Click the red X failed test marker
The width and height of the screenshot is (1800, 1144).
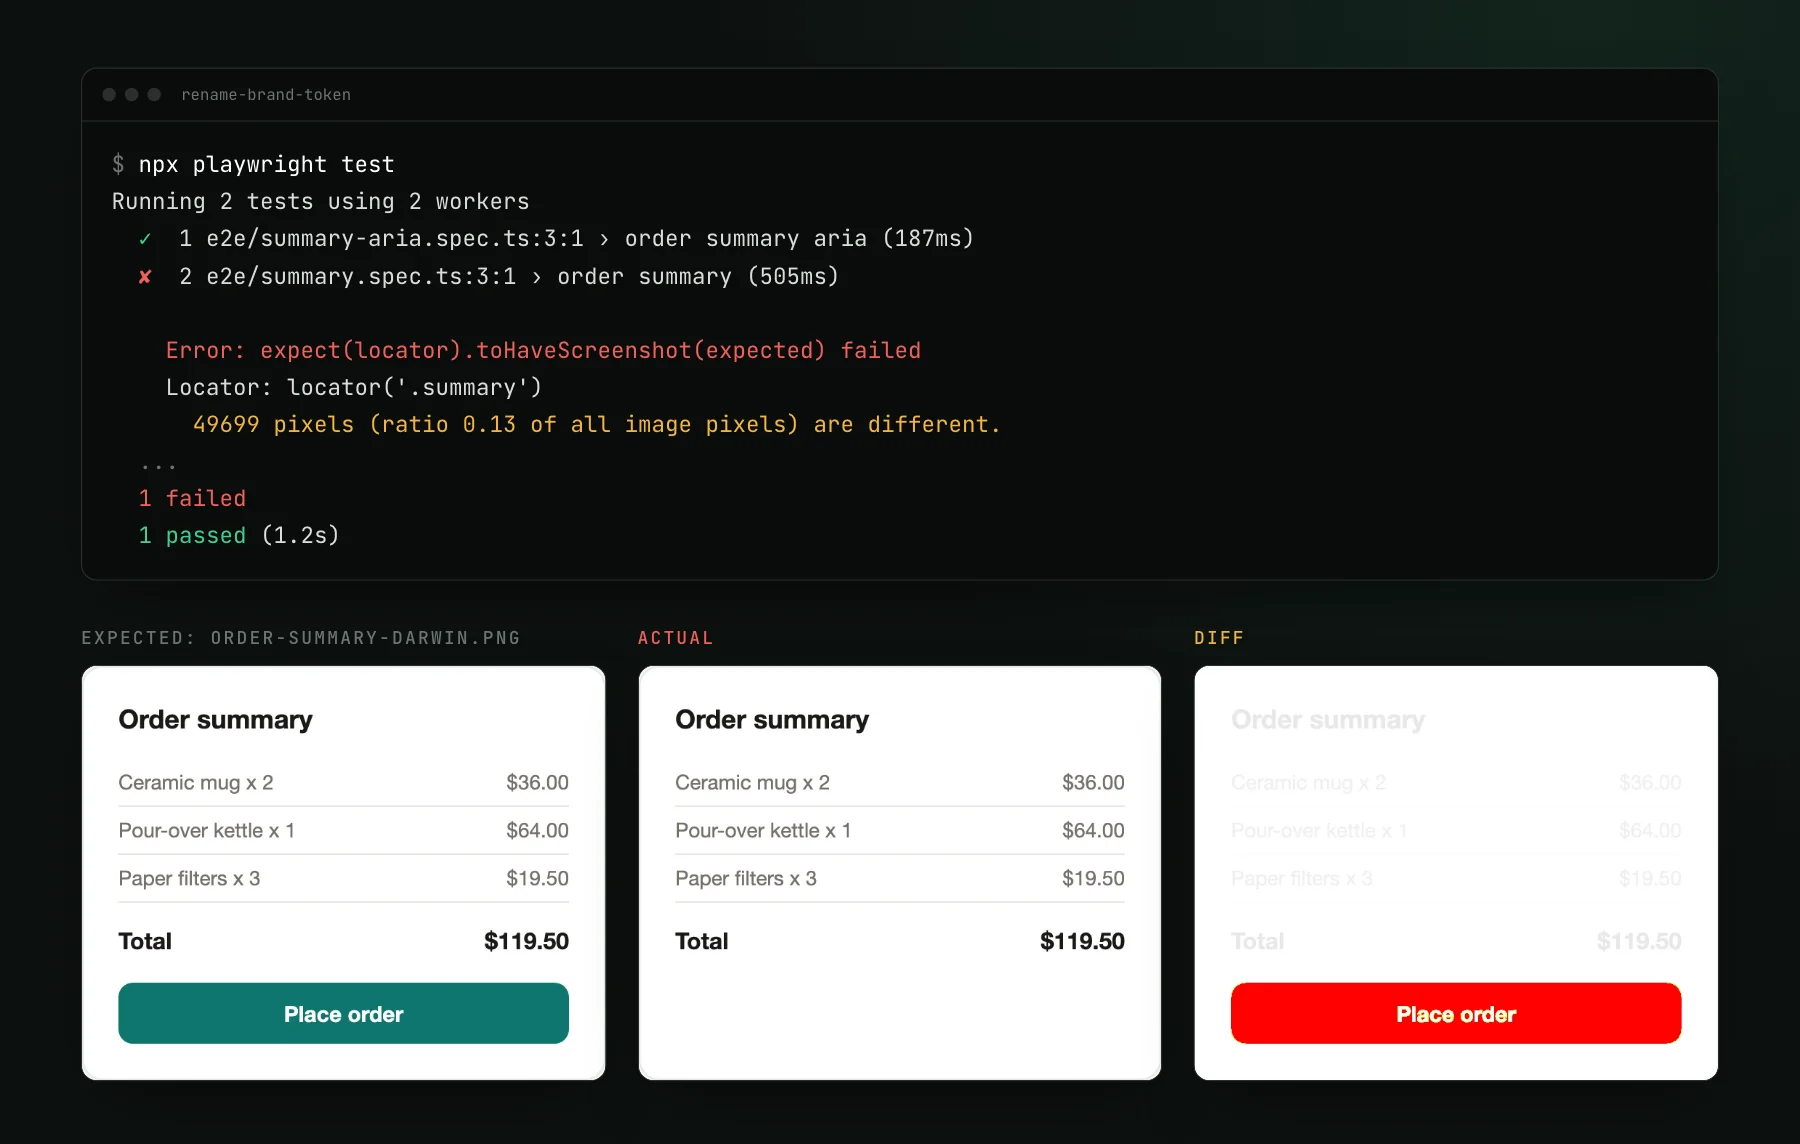[x=145, y=277]
